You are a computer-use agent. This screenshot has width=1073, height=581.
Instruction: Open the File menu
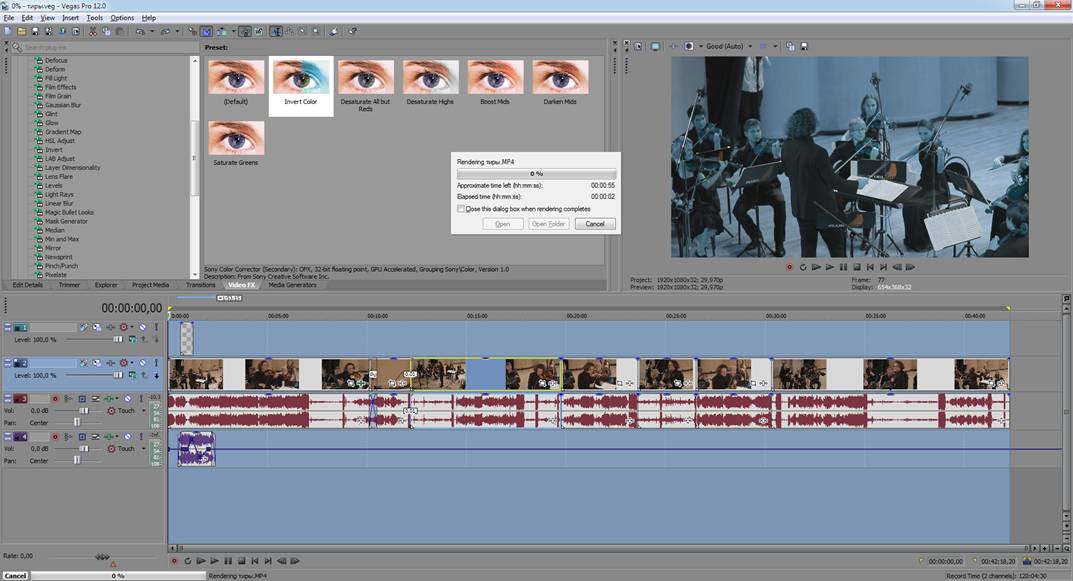point(9,18)
